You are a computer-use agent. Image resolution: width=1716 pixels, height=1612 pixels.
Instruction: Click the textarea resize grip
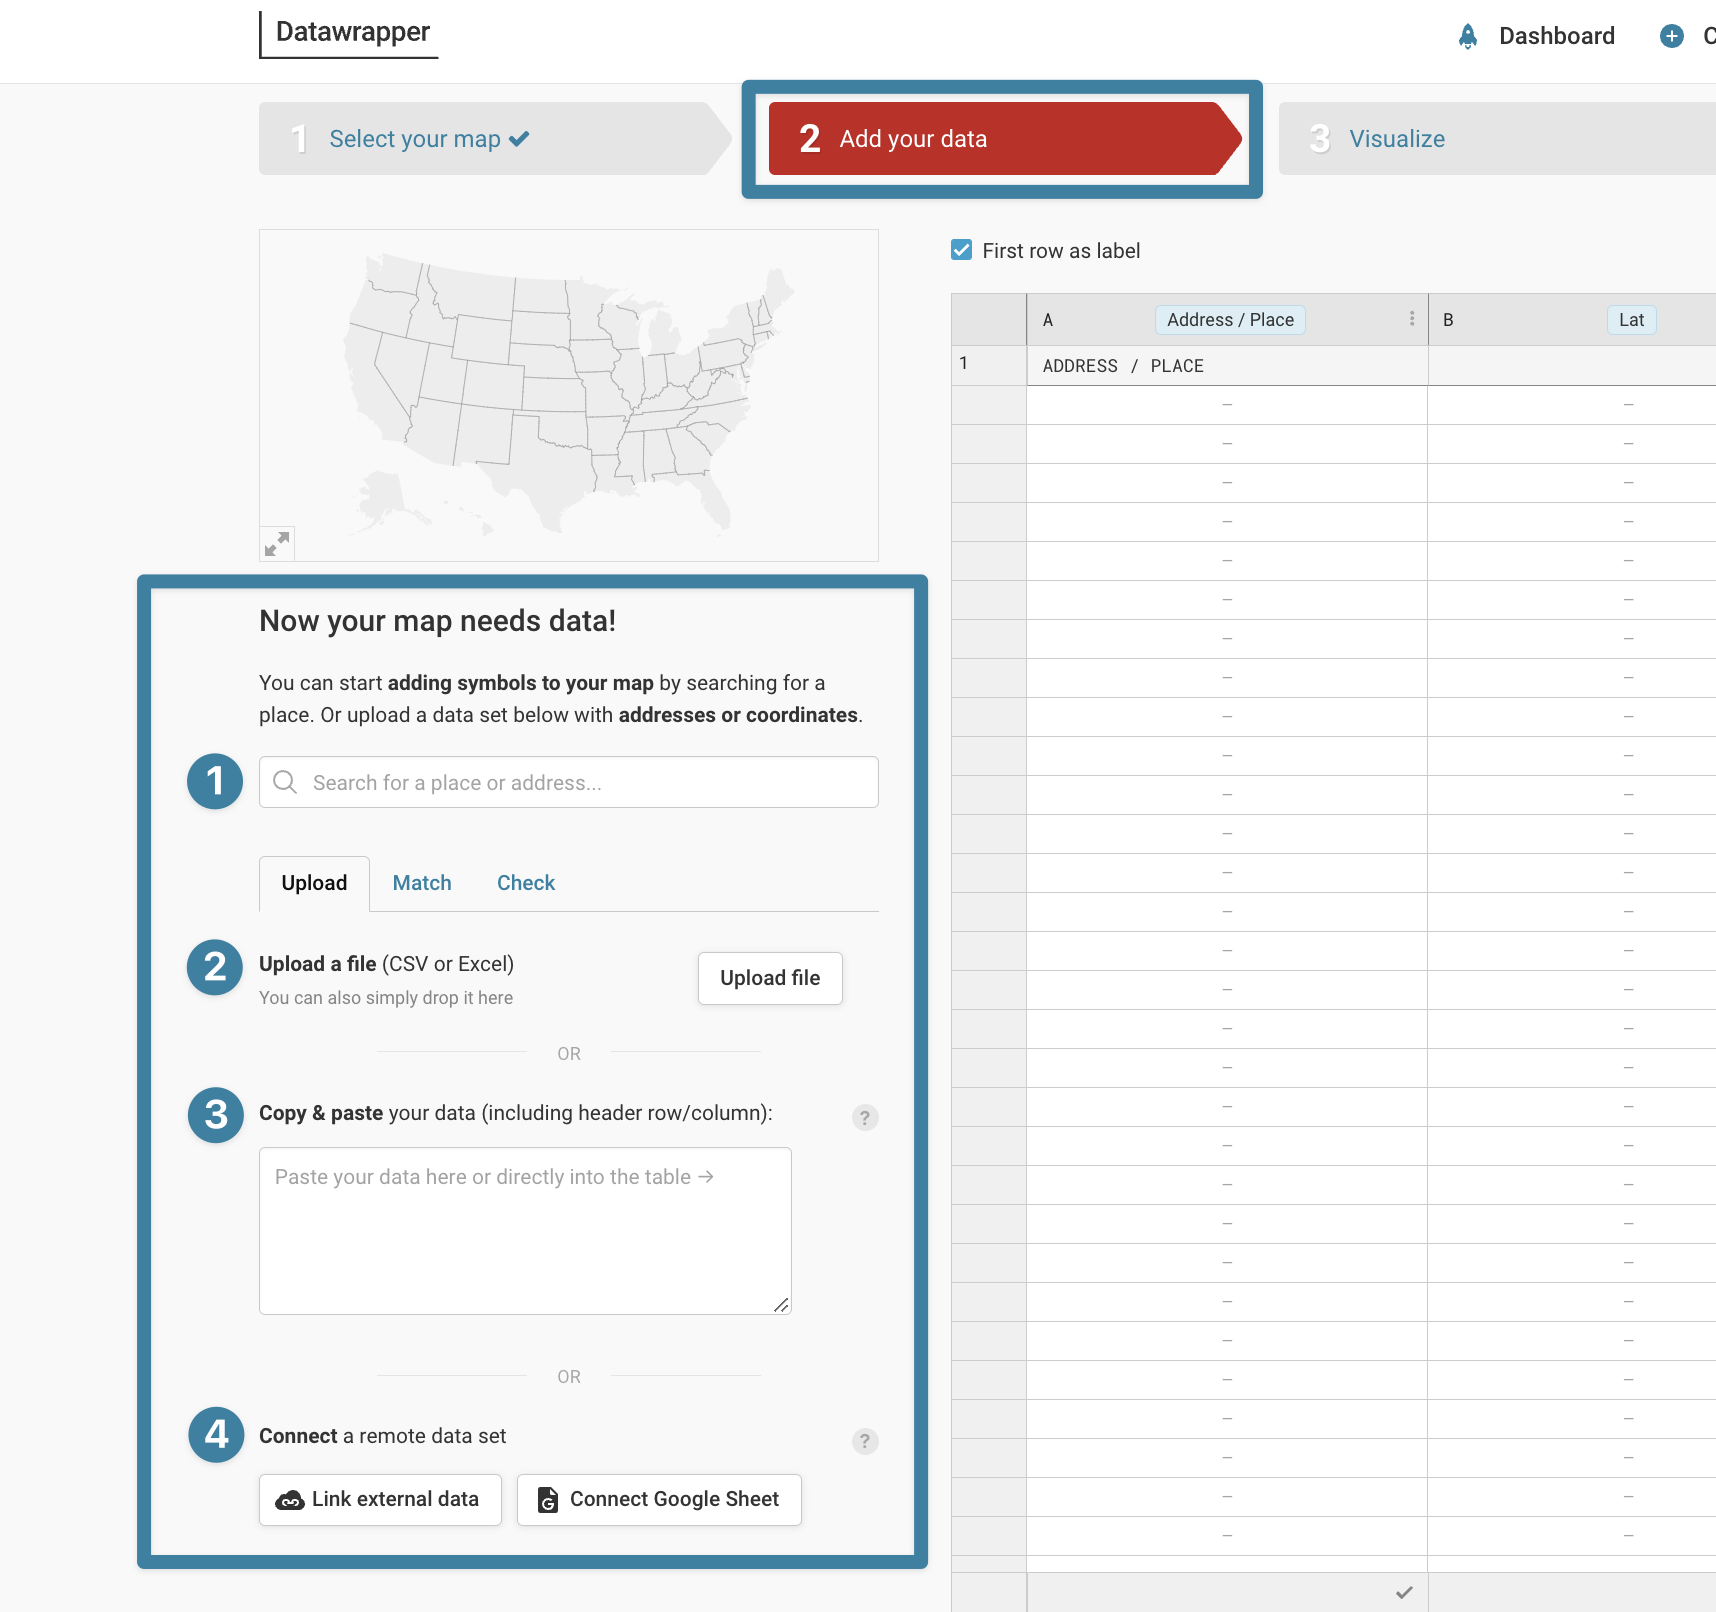pyautogui.click(x=781, y=1305)
